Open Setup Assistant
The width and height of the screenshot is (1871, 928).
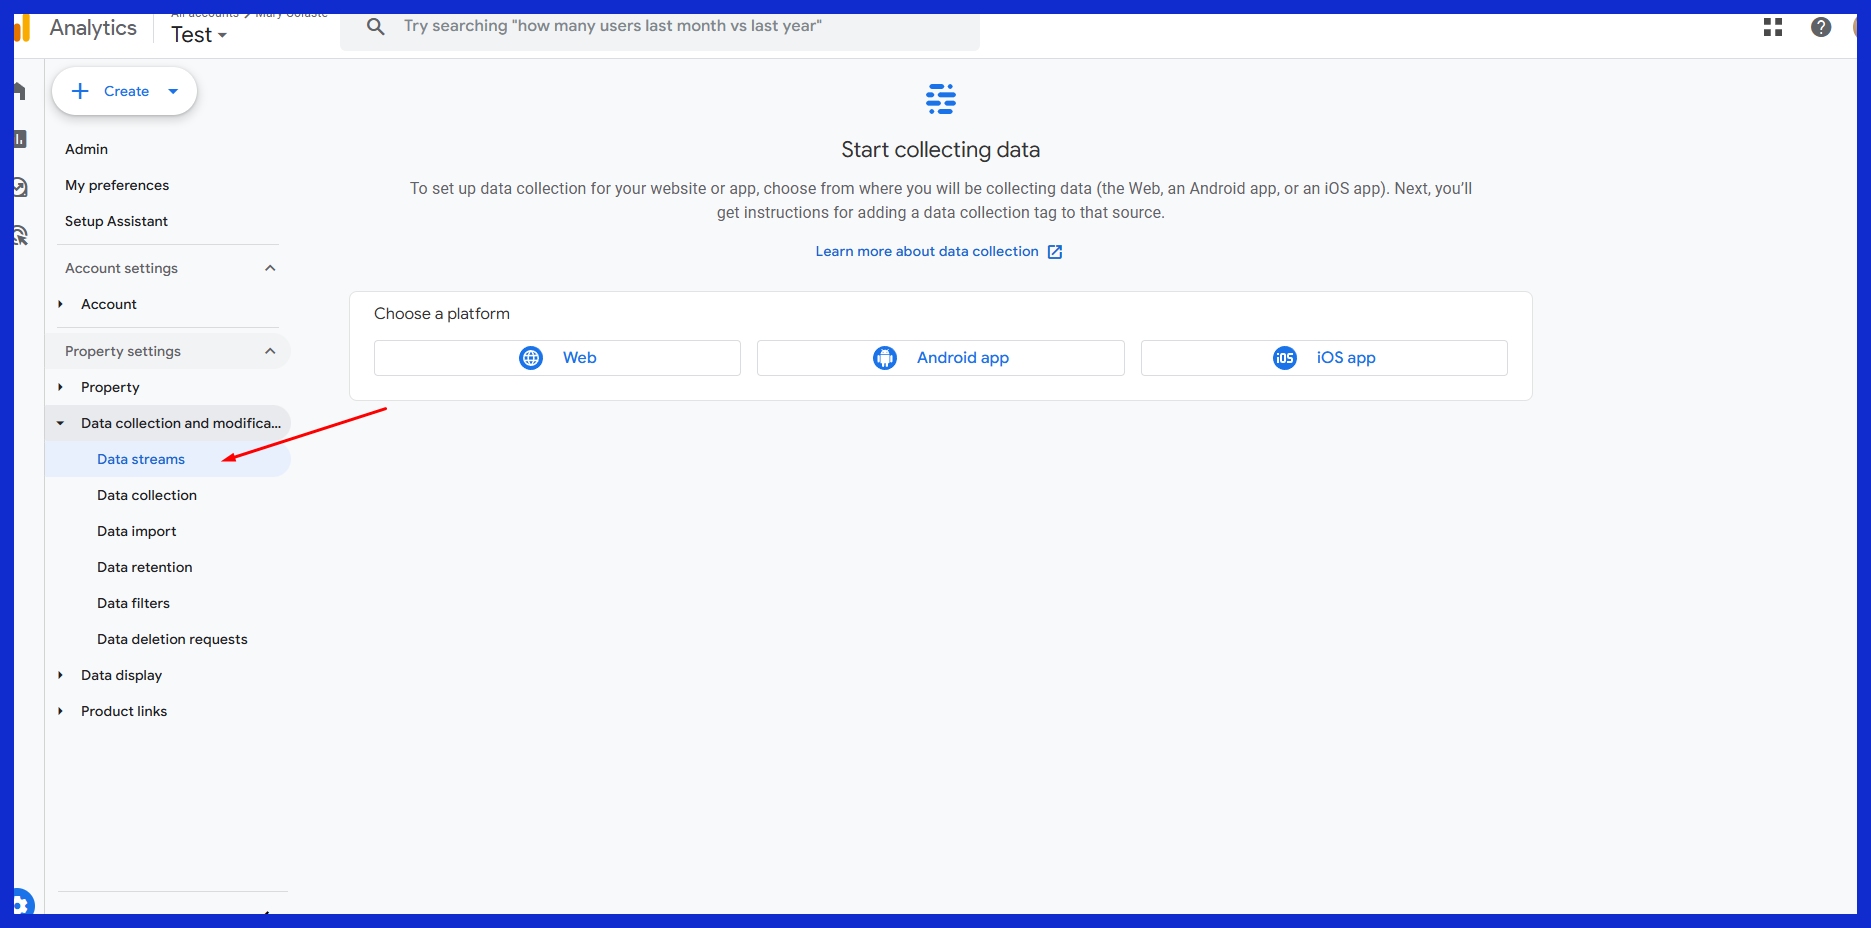tap(116, 221)
